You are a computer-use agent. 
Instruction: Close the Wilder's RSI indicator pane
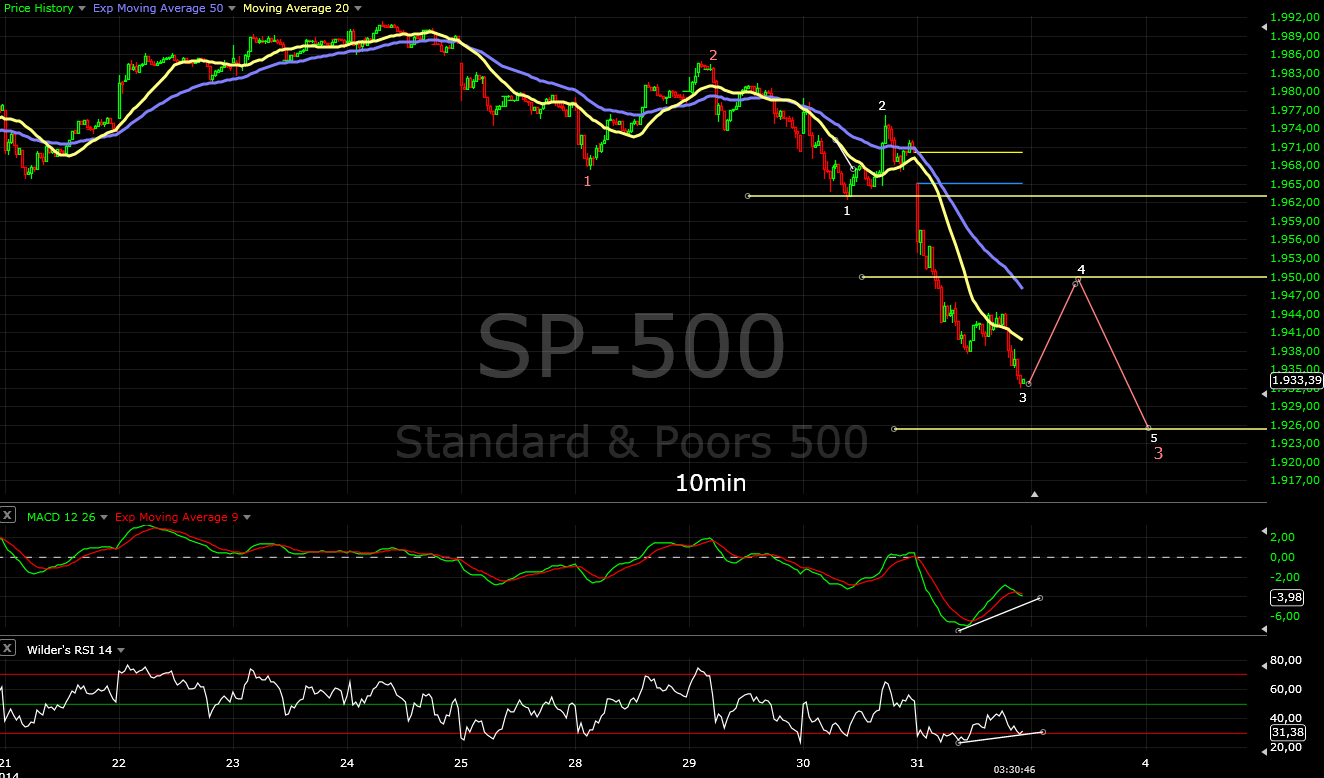tap(8, 649)
